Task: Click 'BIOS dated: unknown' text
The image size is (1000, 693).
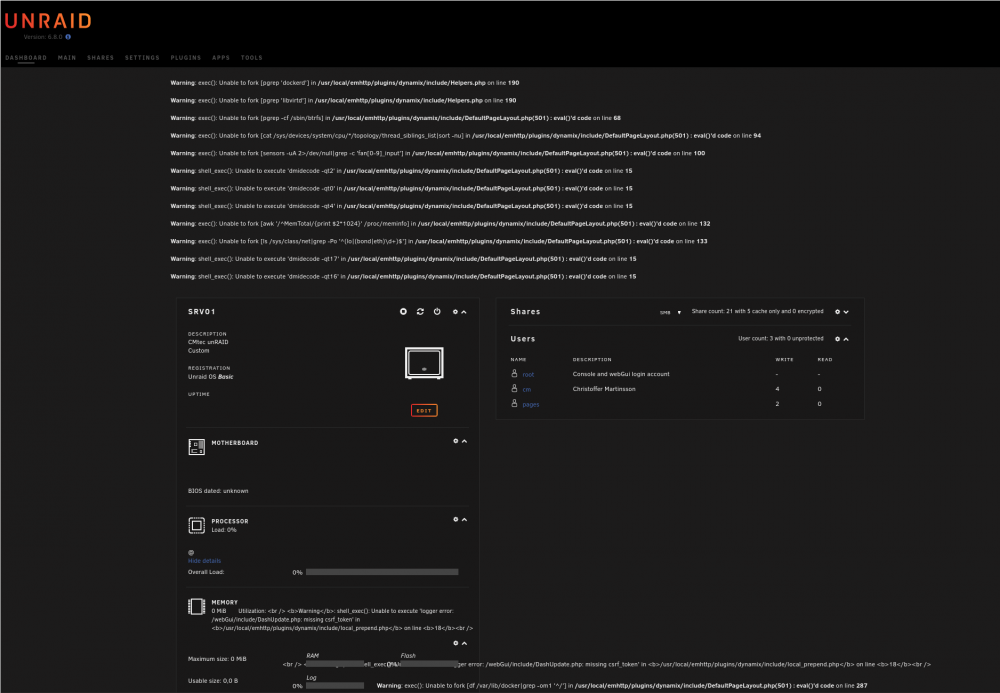Action: pyautogui.click(x=218, y=491)
